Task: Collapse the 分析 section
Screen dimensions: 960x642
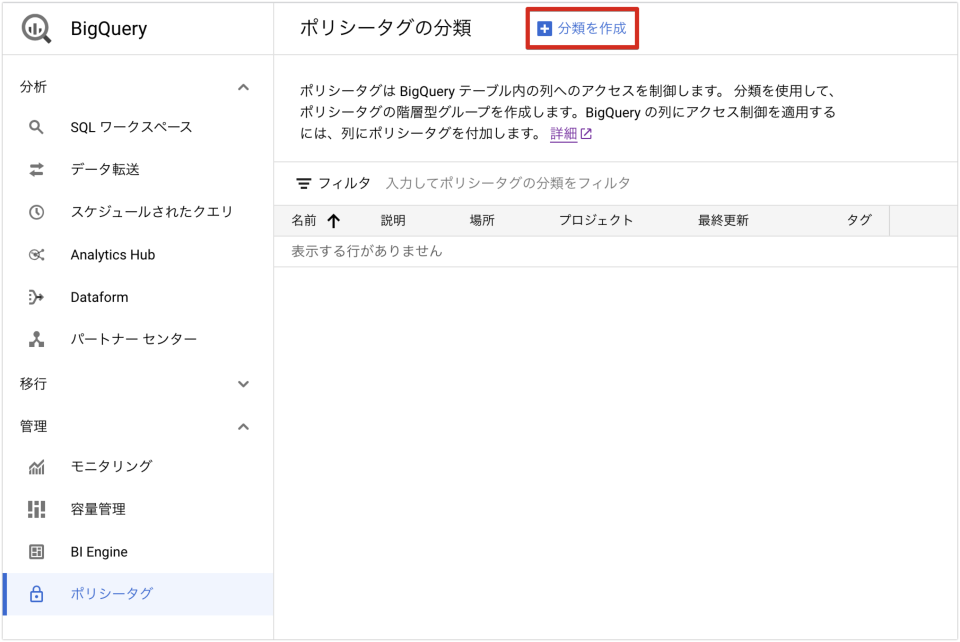Action: [x=243, y=87]
